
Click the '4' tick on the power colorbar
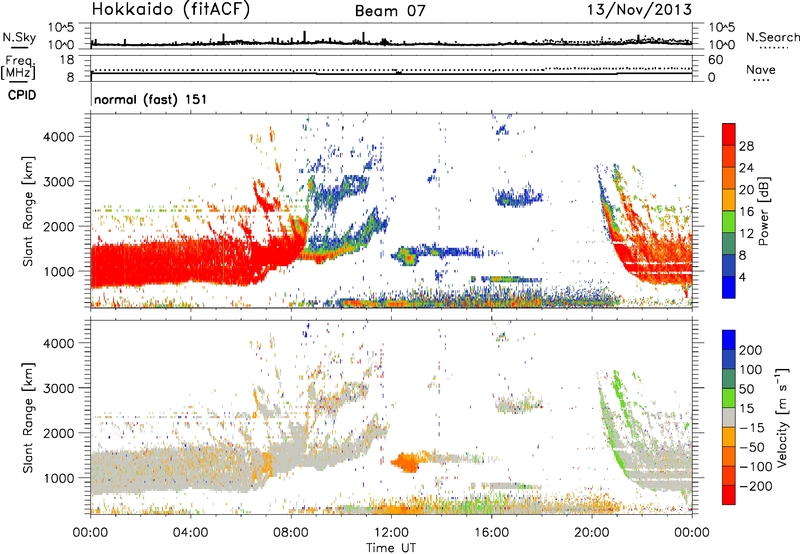(x=742, y=277)
